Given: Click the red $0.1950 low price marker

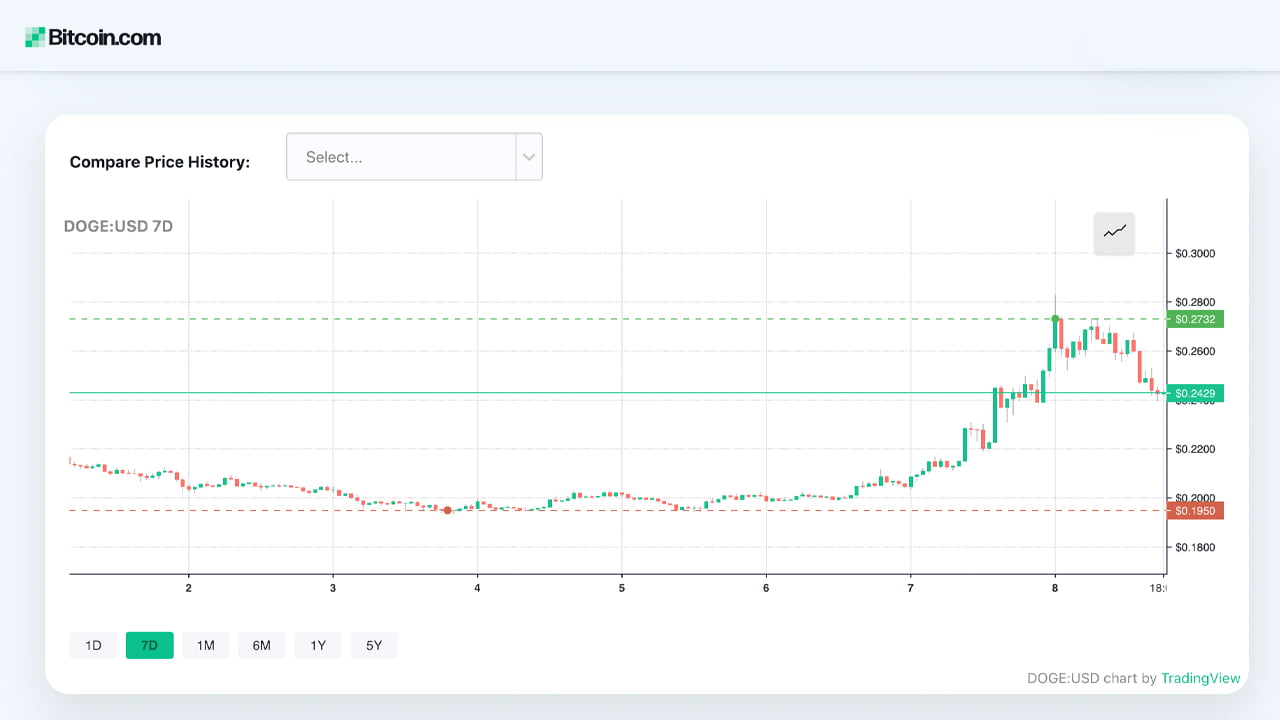Looking at the screenshot, I should pyautogui.click(x=1194, y=510).
